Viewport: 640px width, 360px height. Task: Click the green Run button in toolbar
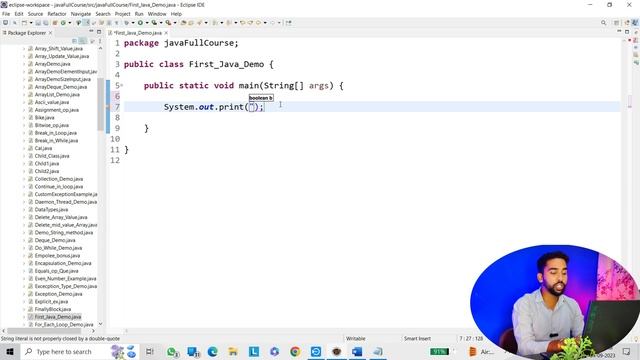(140, 22)
